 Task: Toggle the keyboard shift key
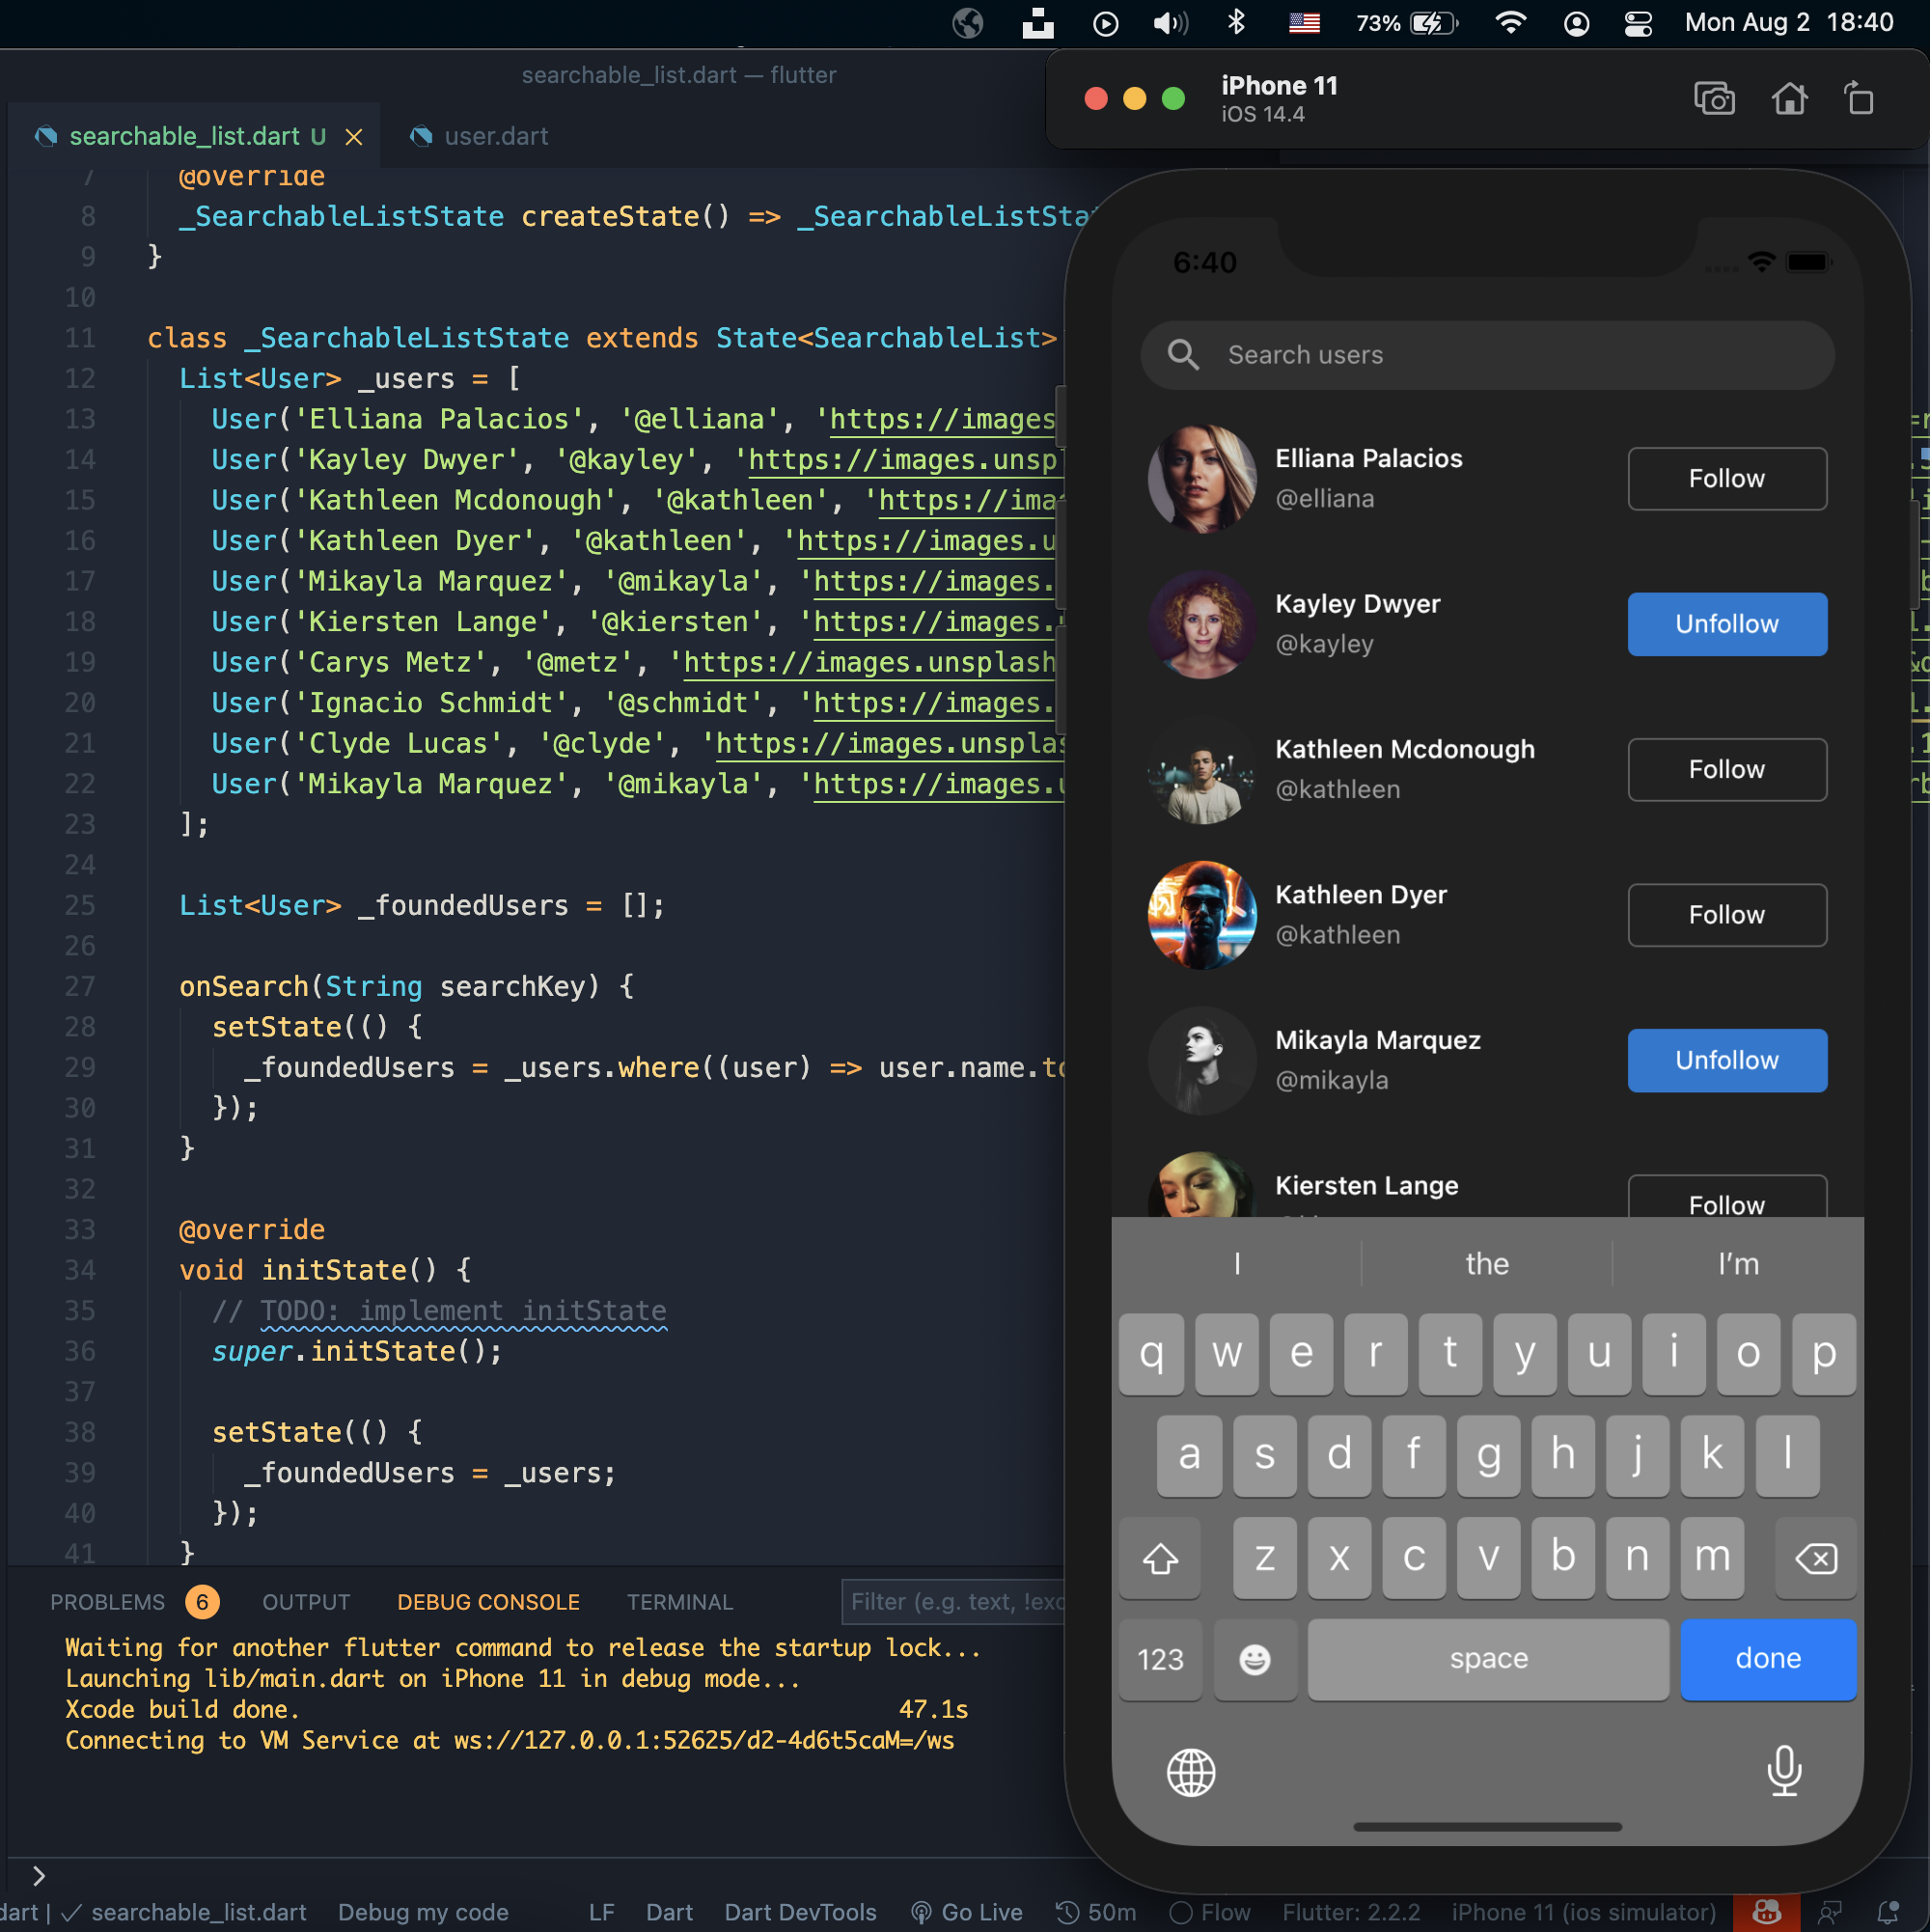click(1160, 1557)
